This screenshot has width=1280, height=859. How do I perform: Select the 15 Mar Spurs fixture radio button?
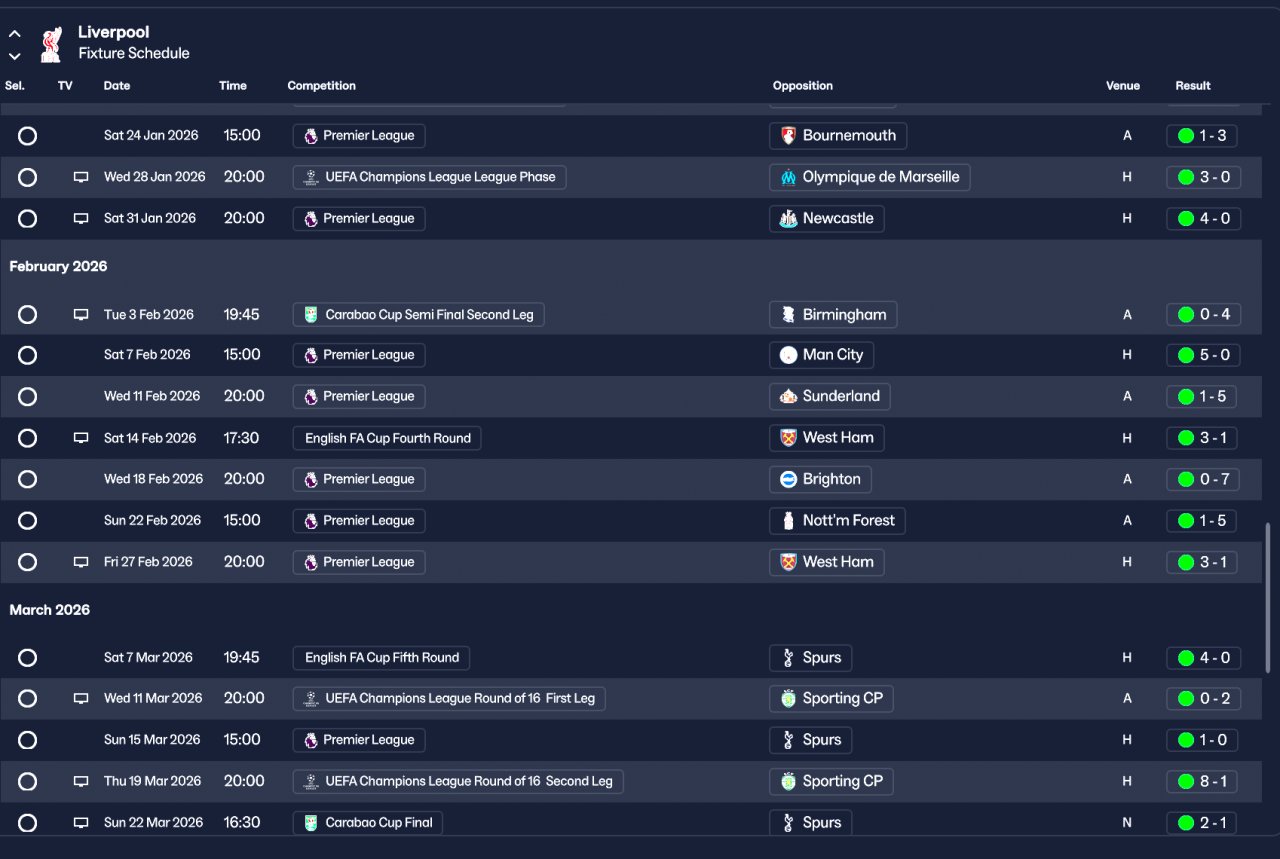pyautogui.click(x=27, y=740)
